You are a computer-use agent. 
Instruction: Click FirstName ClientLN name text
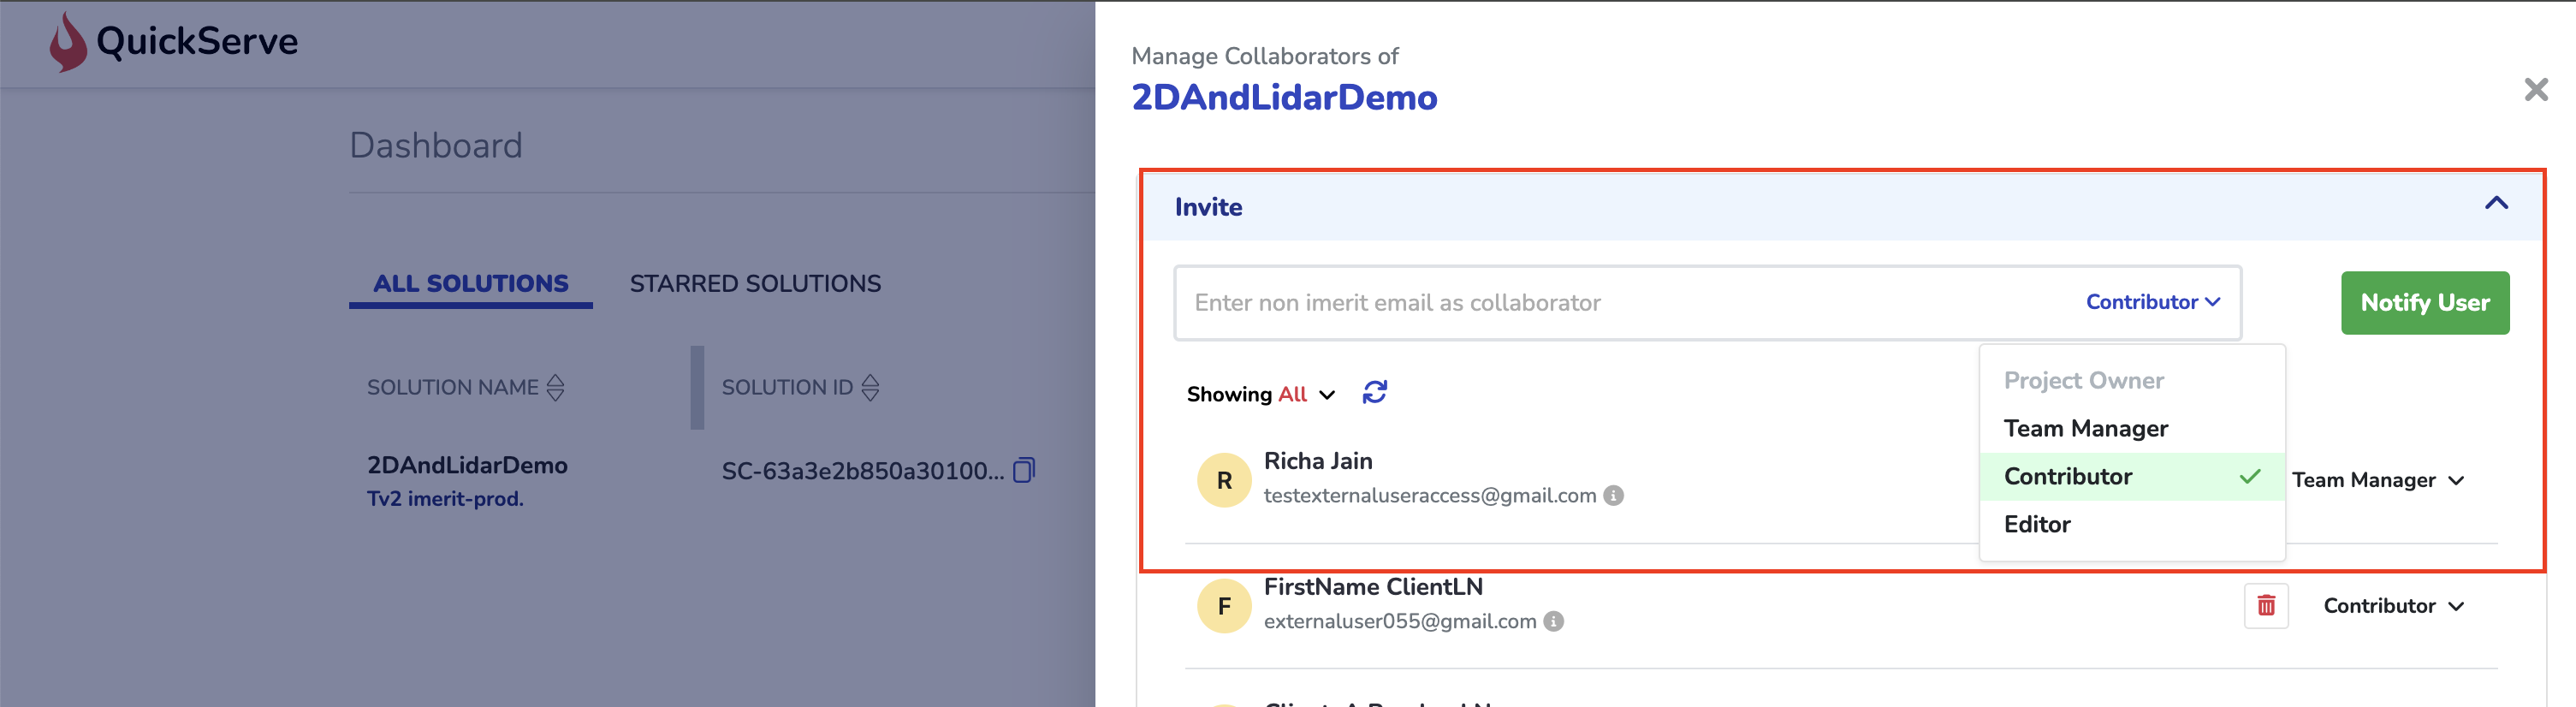point(1373,587)
